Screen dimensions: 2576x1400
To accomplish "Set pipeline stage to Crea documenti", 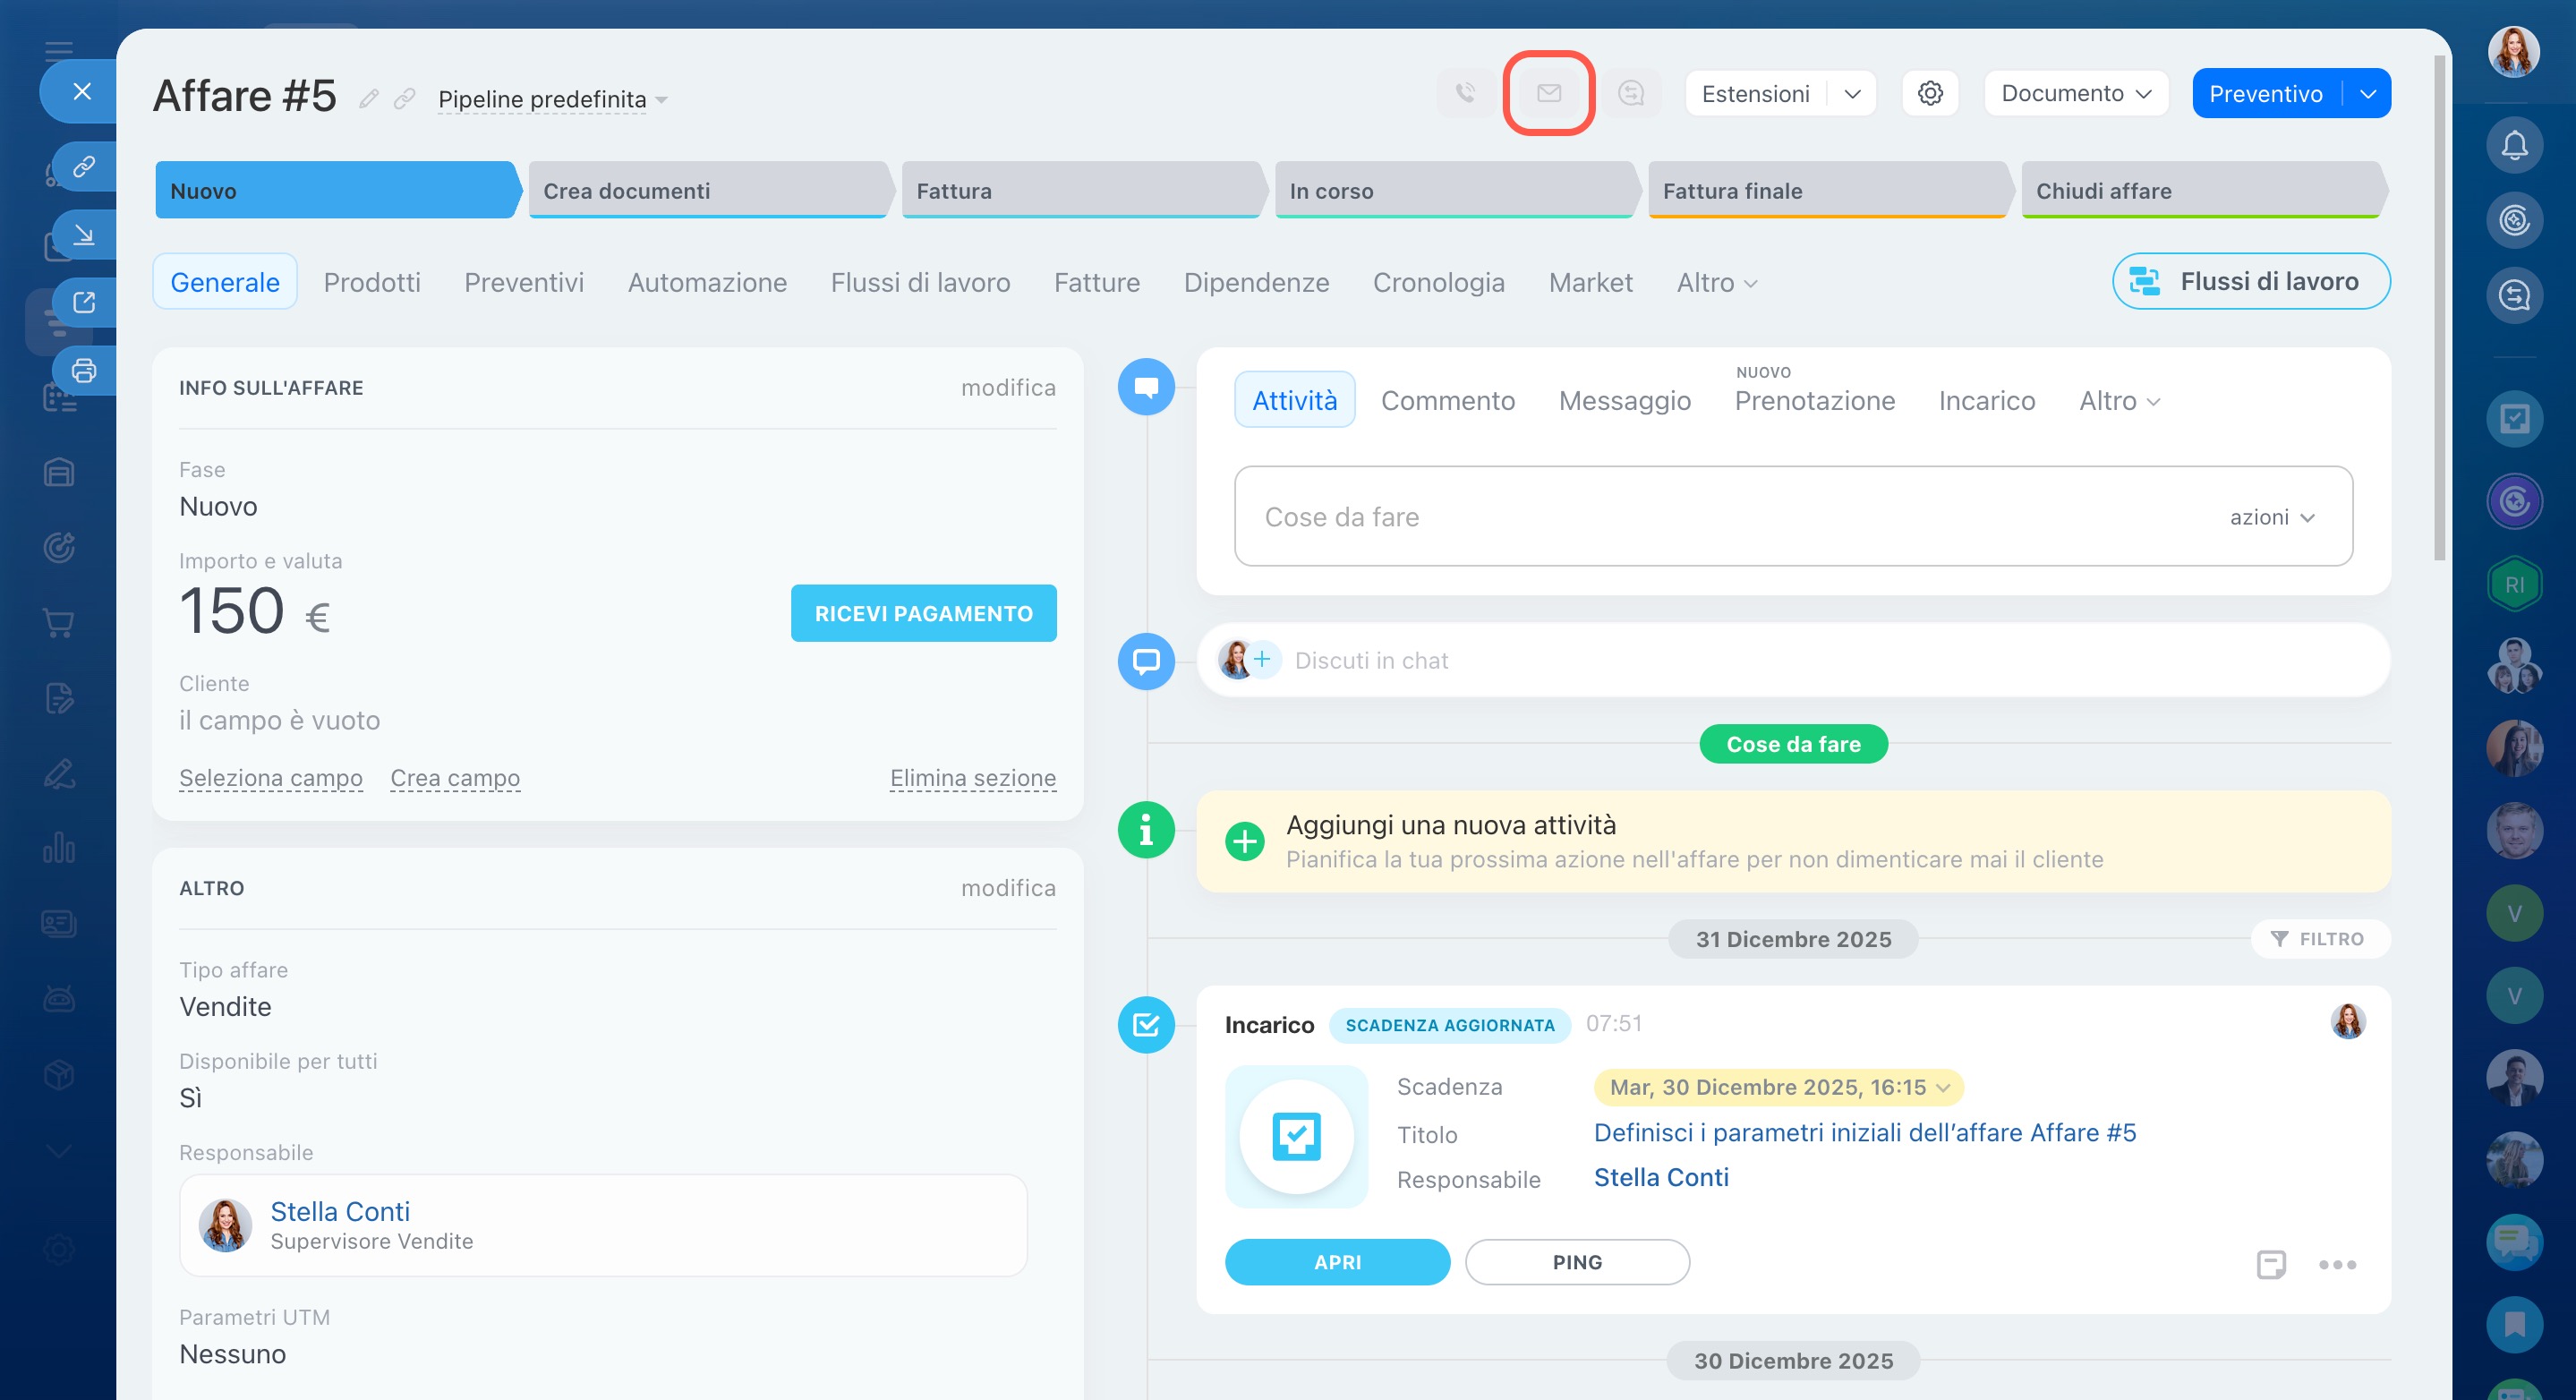I will (705, 190).
